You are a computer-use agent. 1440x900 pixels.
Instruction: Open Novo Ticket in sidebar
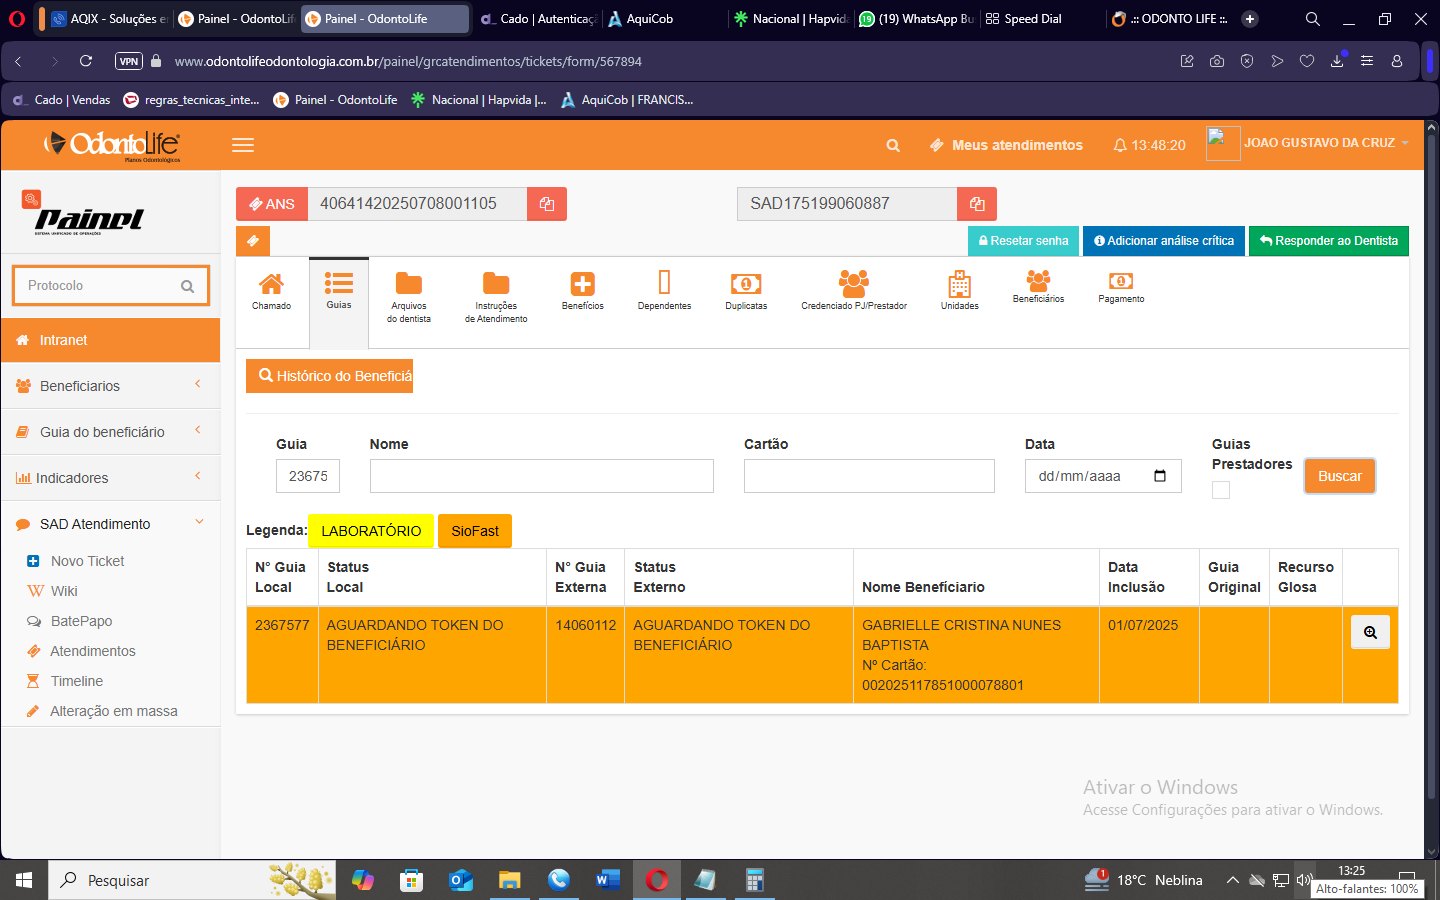tap(87, 561)
